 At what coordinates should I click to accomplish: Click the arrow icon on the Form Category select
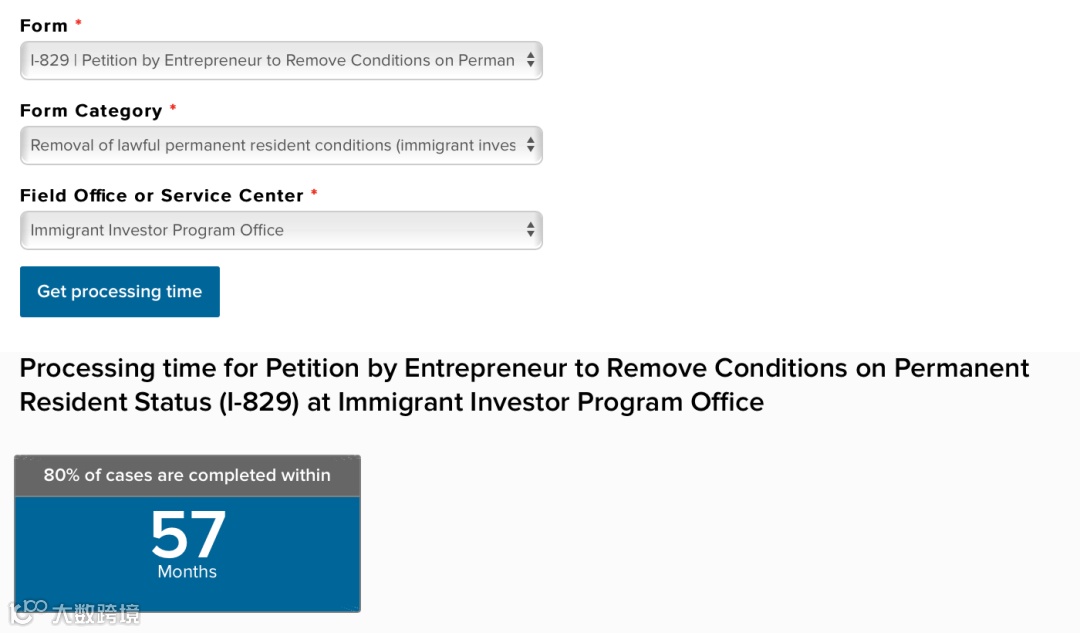pyautogui.click(x=530, y=146)
